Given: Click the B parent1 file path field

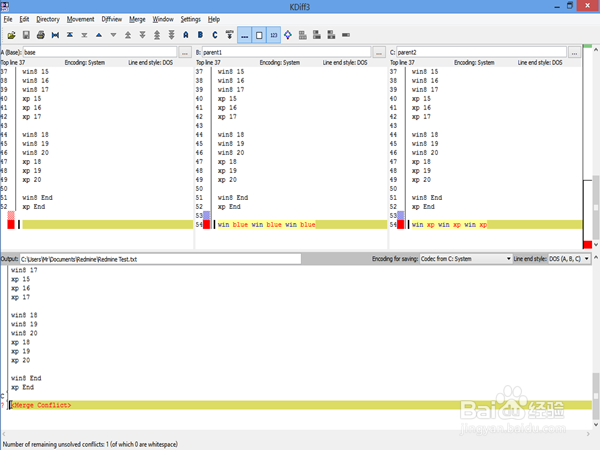Looking at the screenshot, I should pos(286,52).
